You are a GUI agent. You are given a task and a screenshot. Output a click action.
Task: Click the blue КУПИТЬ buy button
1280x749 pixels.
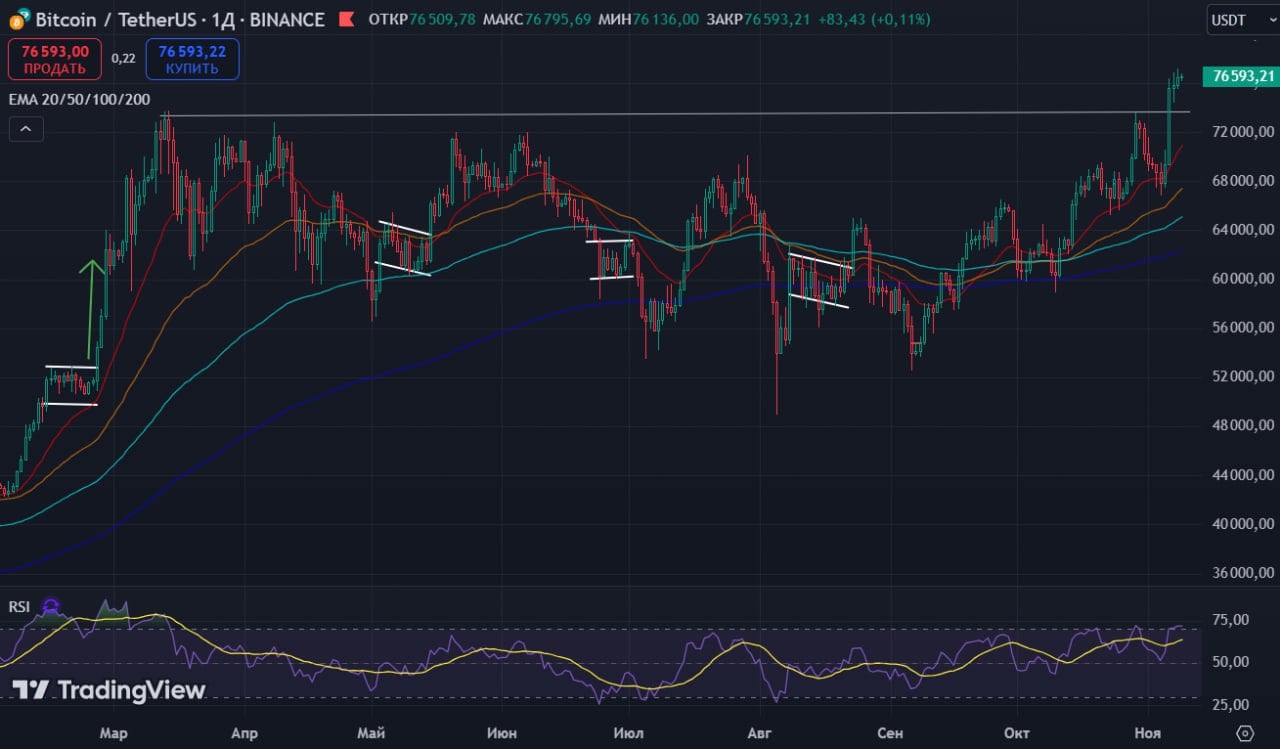point(192,60)
